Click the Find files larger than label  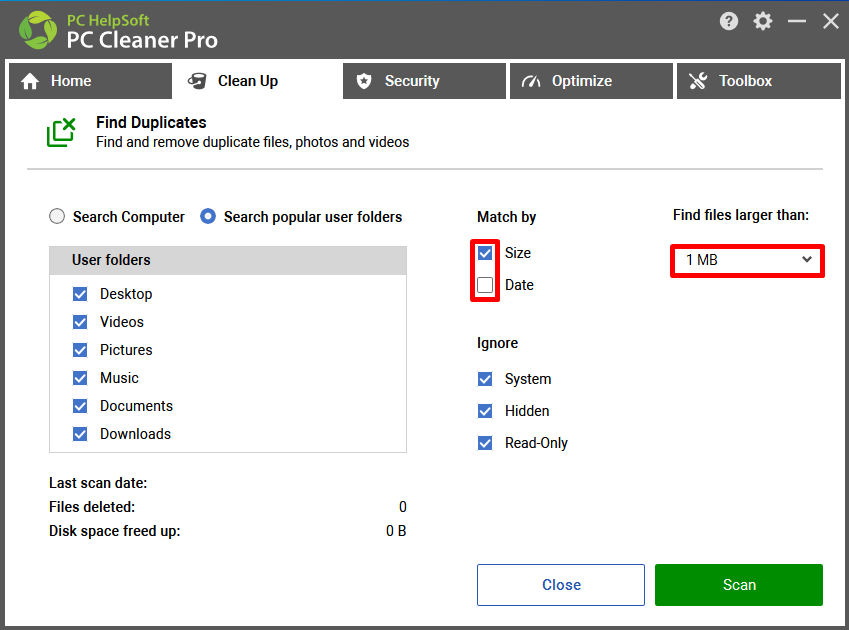741,215
